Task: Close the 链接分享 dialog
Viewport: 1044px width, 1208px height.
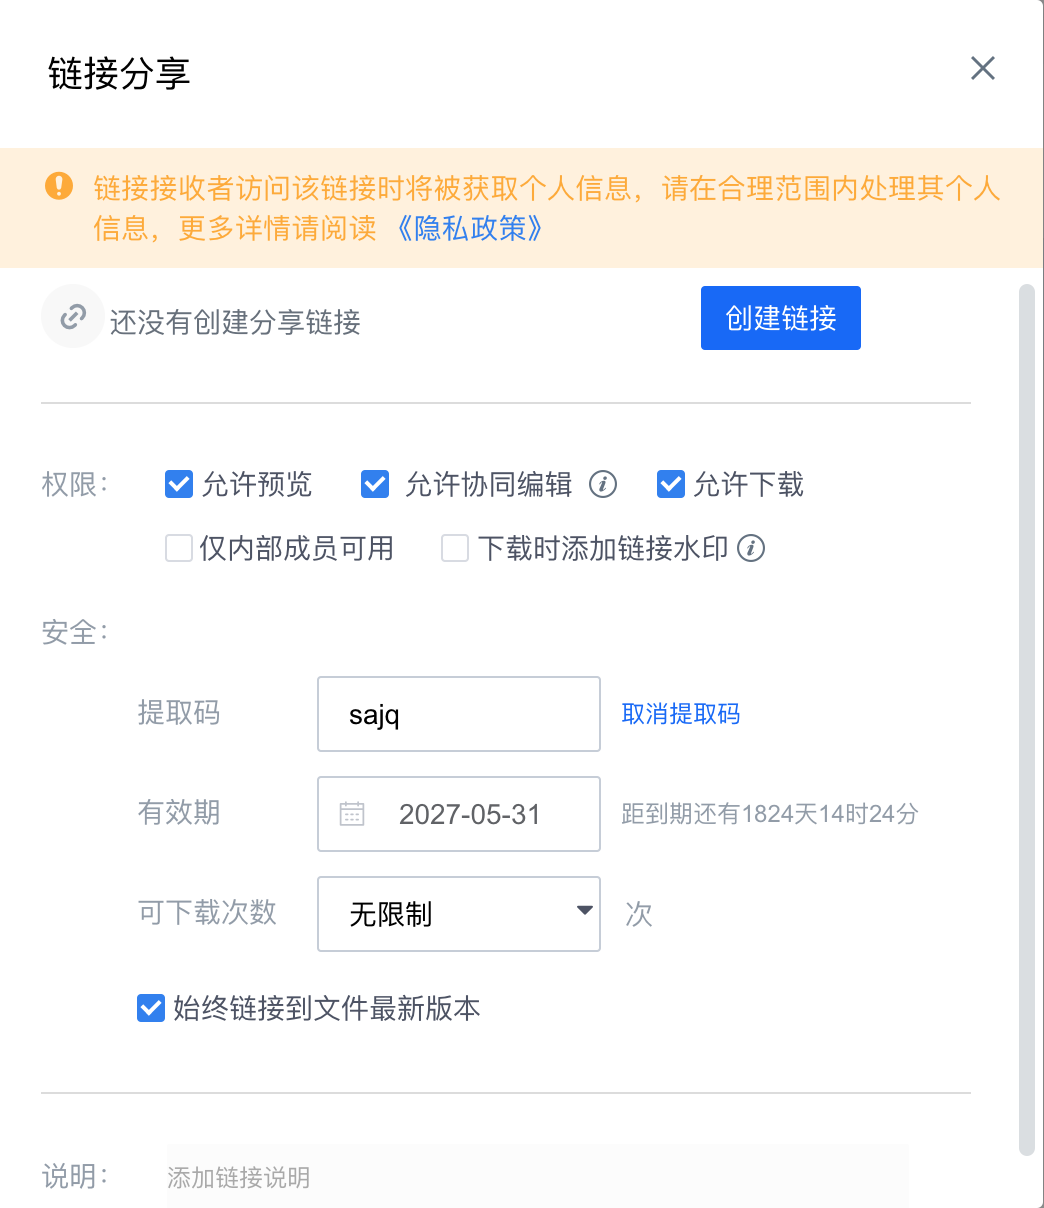Action: click(983, 68)
